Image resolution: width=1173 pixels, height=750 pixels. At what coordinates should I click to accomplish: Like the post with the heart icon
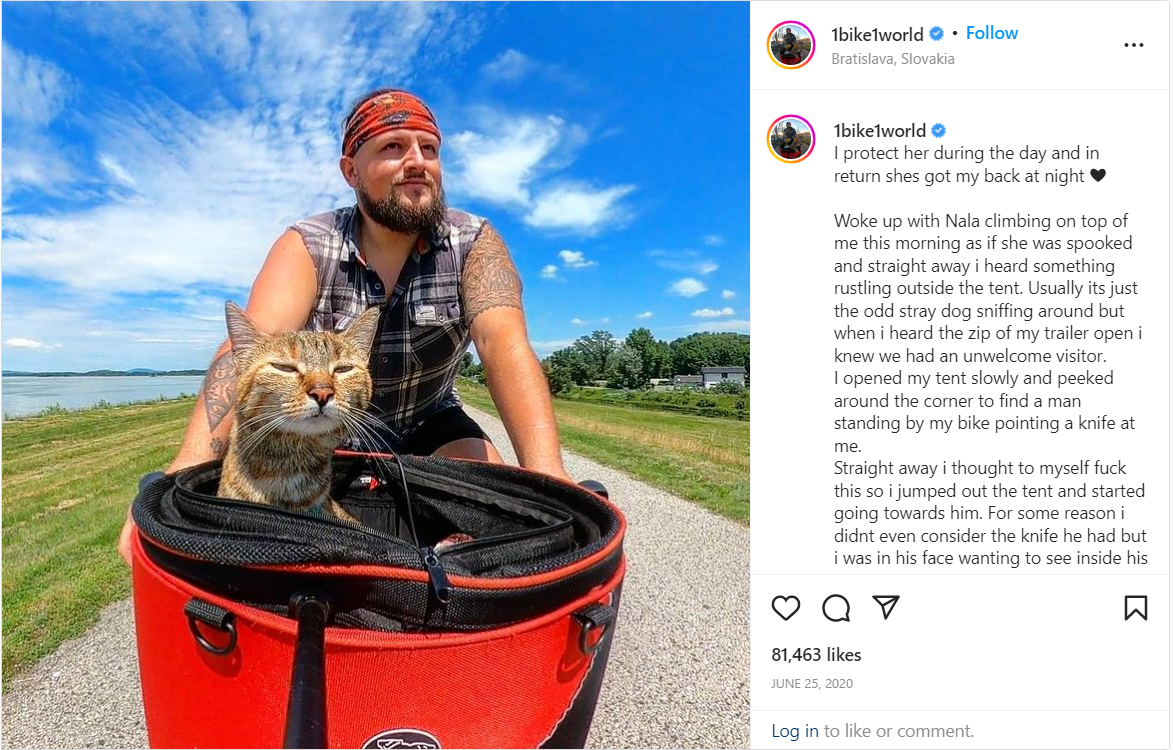tap(785, 608)
